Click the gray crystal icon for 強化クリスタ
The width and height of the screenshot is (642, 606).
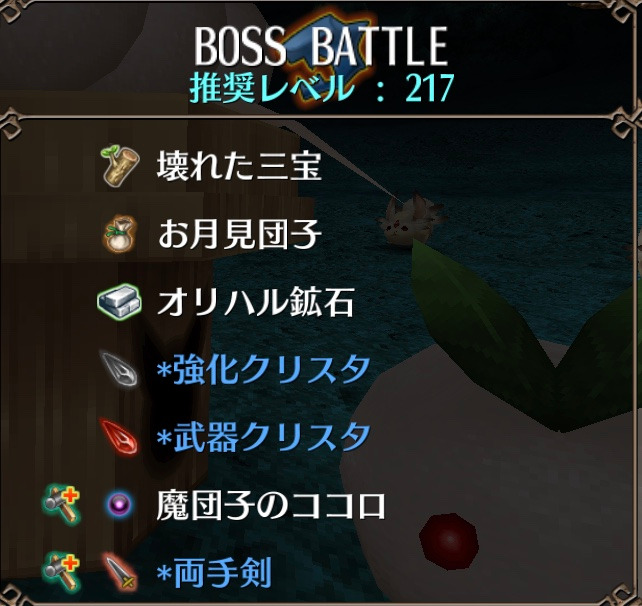119,370
